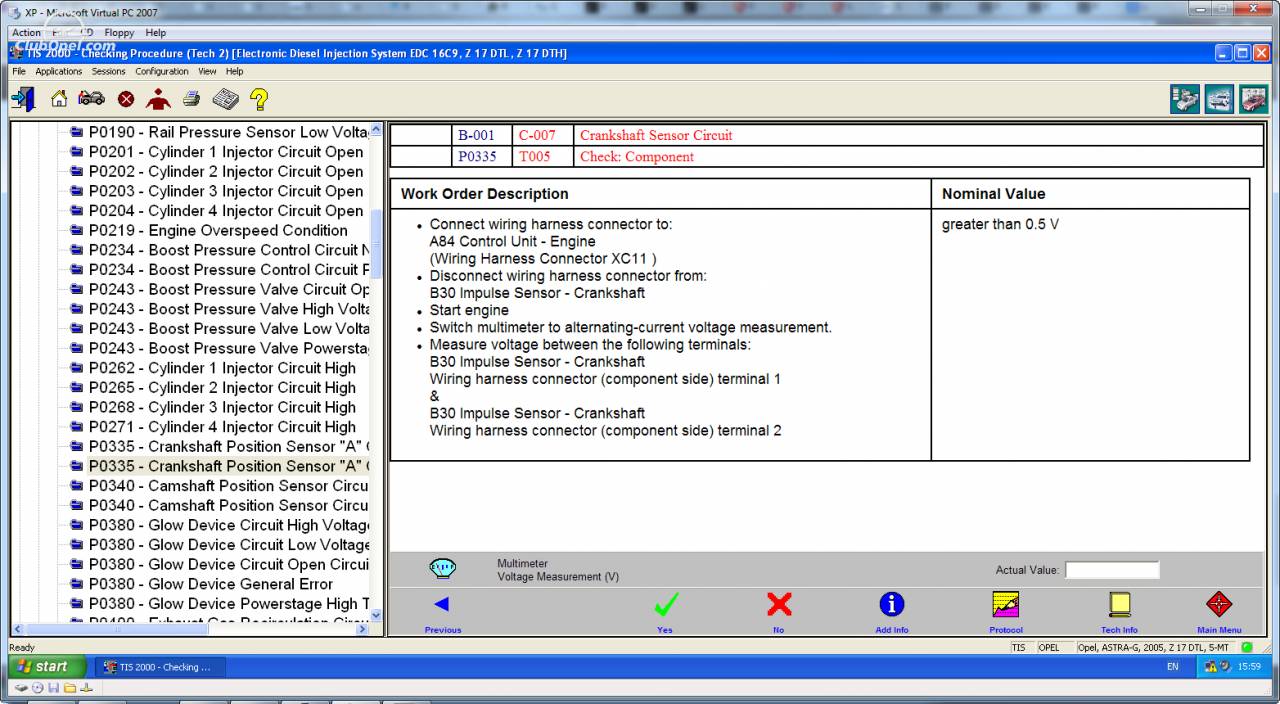Click the Check: Component text
This screenshot has width=1280, height=704.
click(x=637, y=156)
